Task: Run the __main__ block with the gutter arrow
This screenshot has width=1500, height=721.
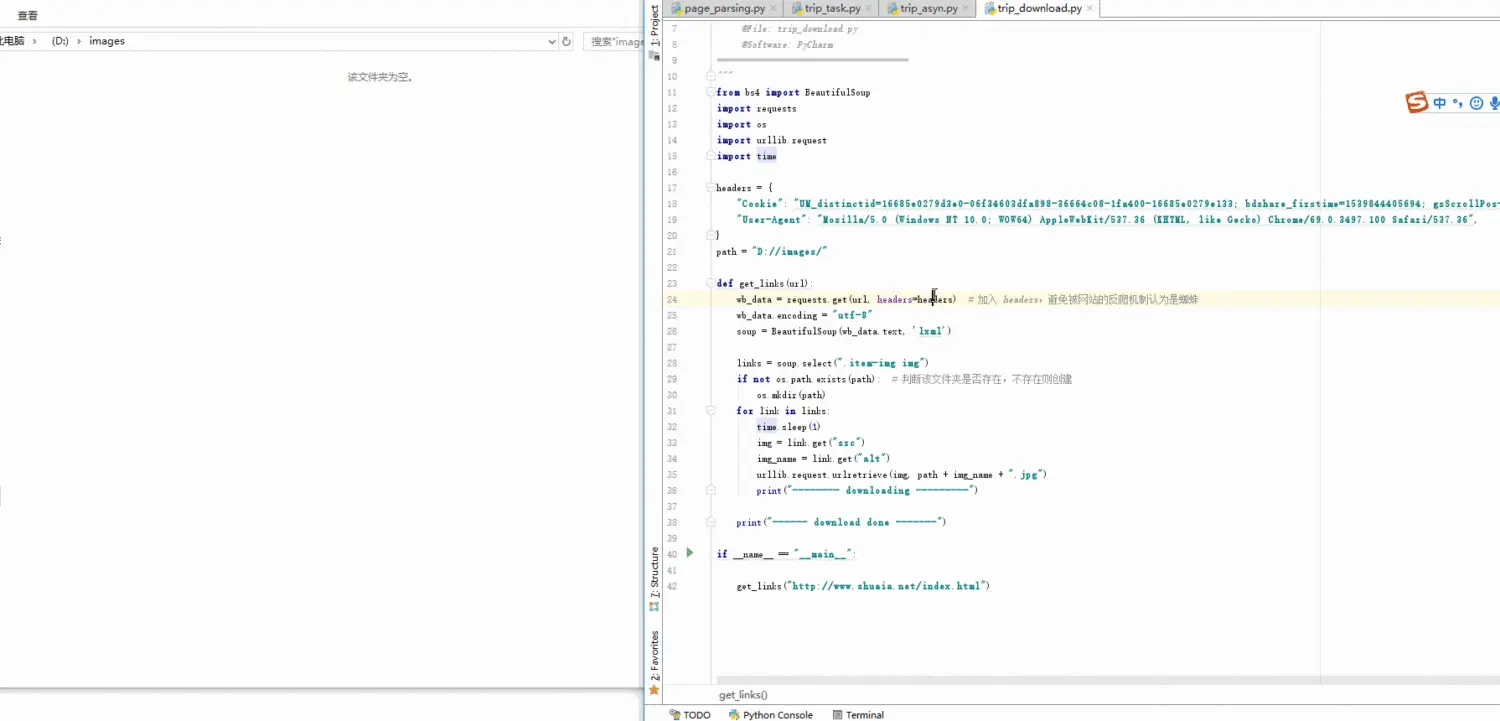Action: pos(689,553)
